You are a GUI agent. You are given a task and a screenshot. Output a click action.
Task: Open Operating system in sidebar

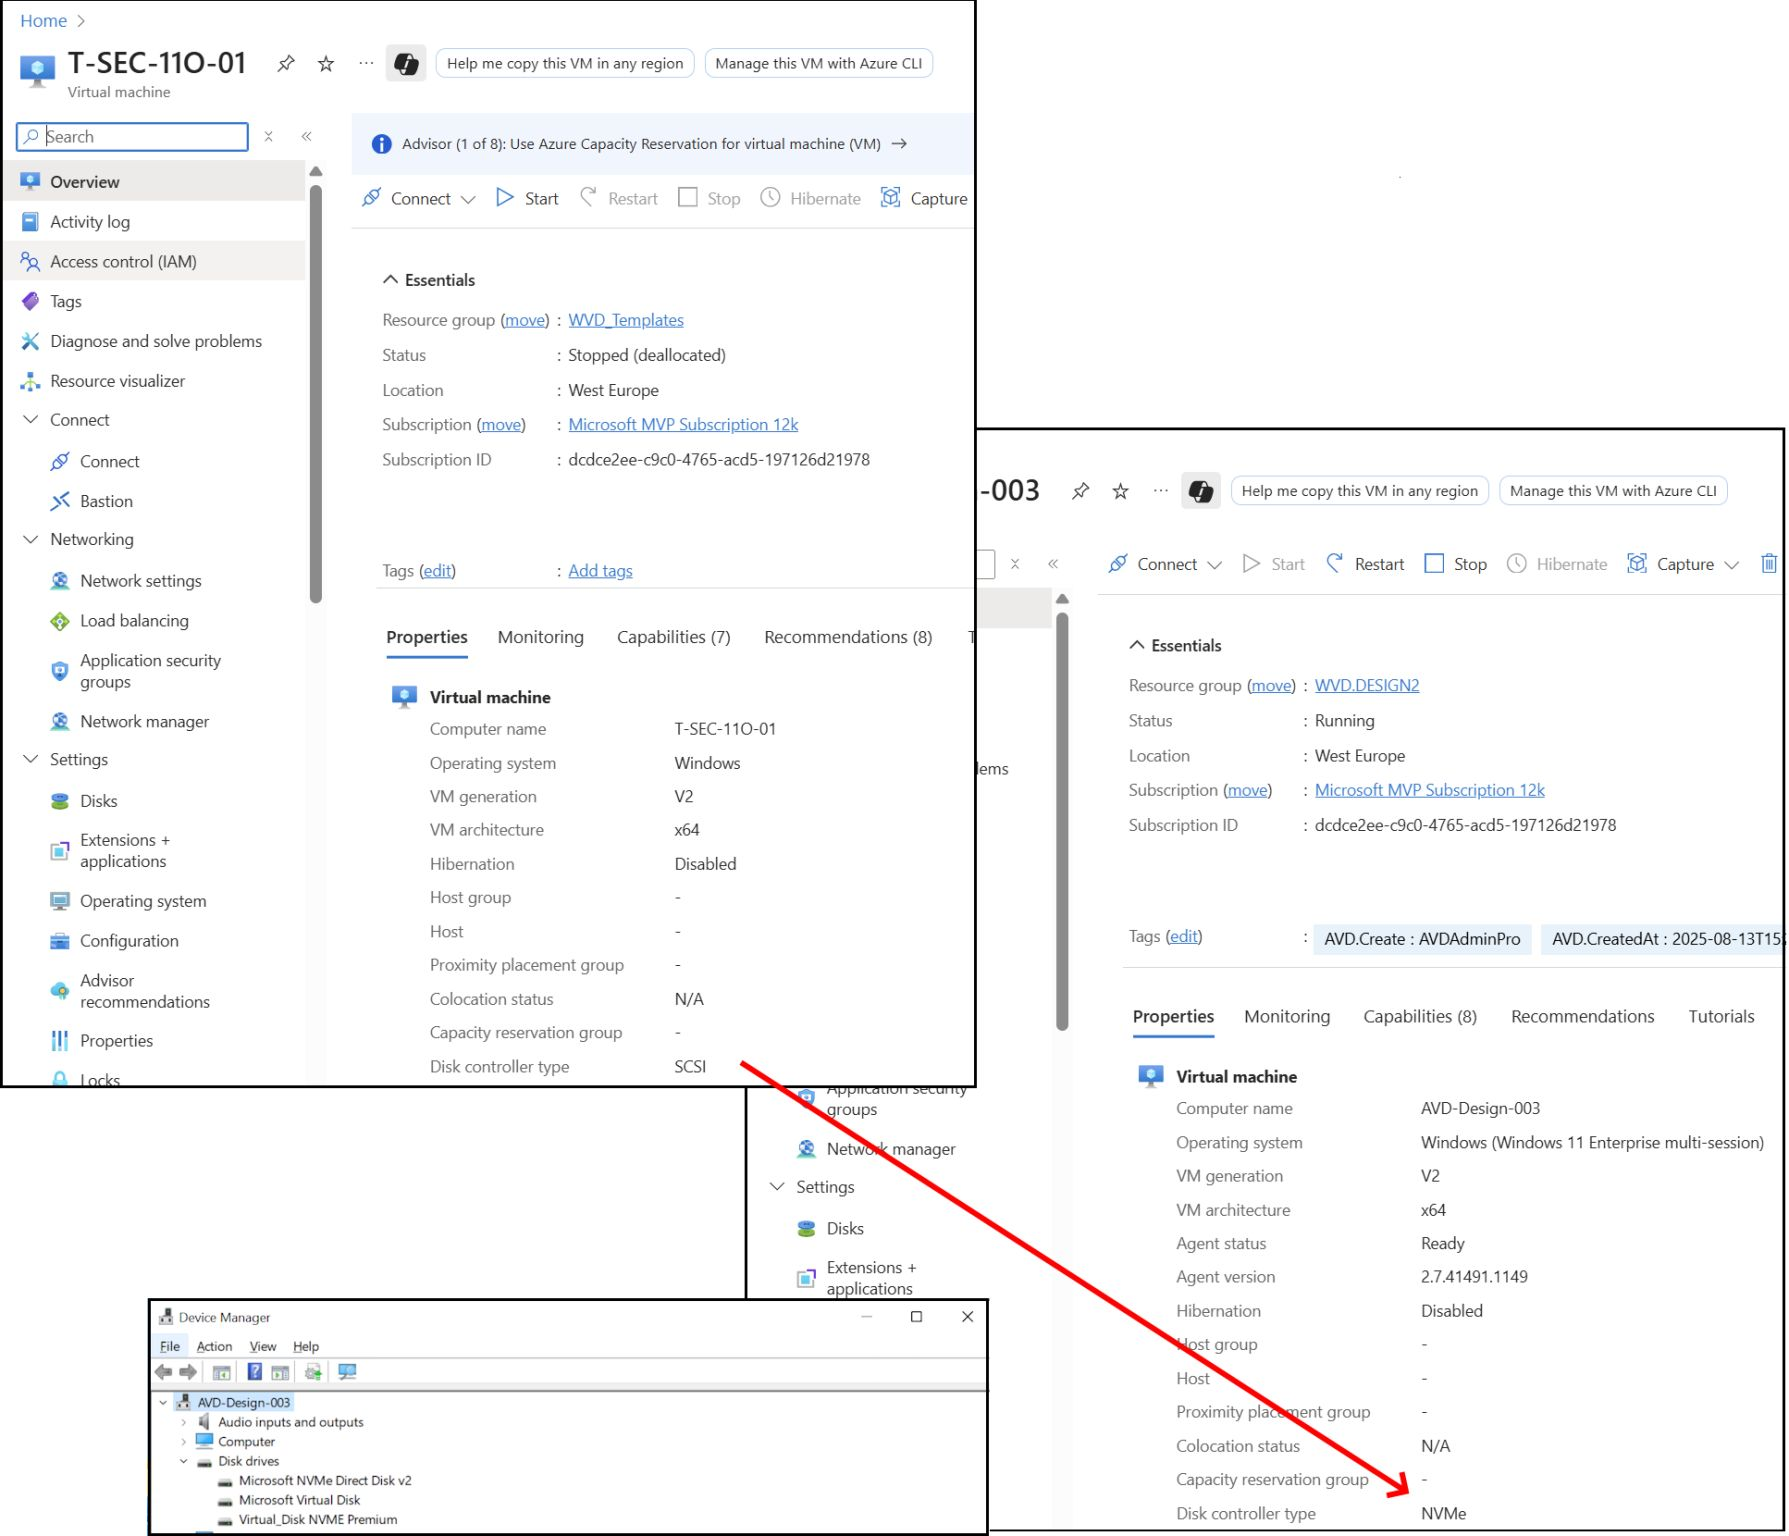(143, 901)
